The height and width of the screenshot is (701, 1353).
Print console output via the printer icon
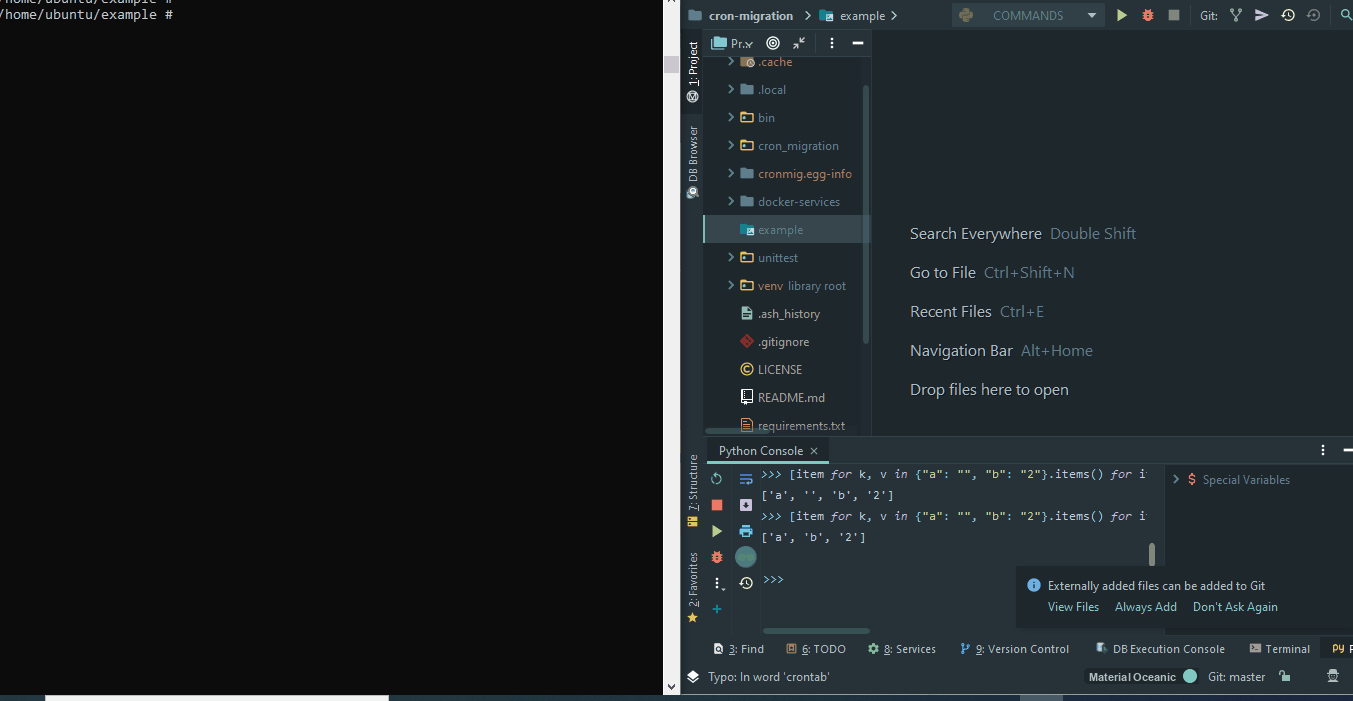pyautogui.click(x=746, y=530)
